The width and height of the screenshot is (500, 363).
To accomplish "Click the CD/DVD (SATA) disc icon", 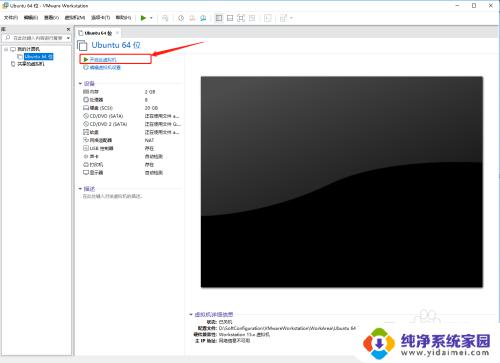I will tap(86, 116).
